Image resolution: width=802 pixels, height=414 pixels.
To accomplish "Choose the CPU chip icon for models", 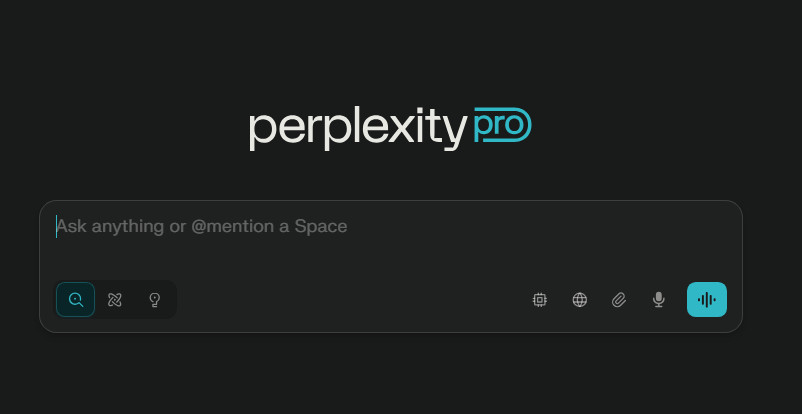I will pyautogui.click(x=540, y=299).
